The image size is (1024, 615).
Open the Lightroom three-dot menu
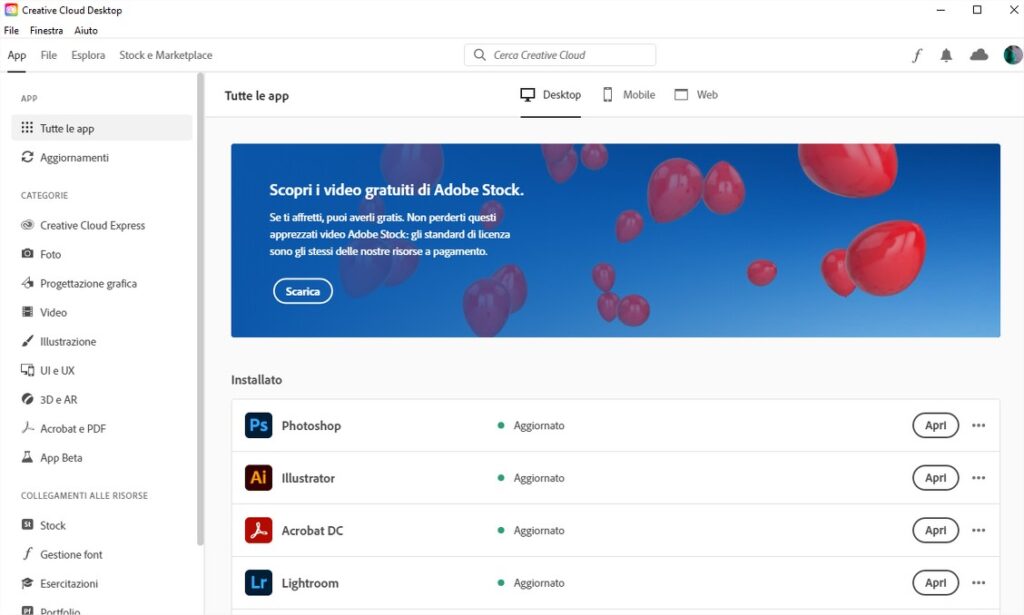(979, 582)
